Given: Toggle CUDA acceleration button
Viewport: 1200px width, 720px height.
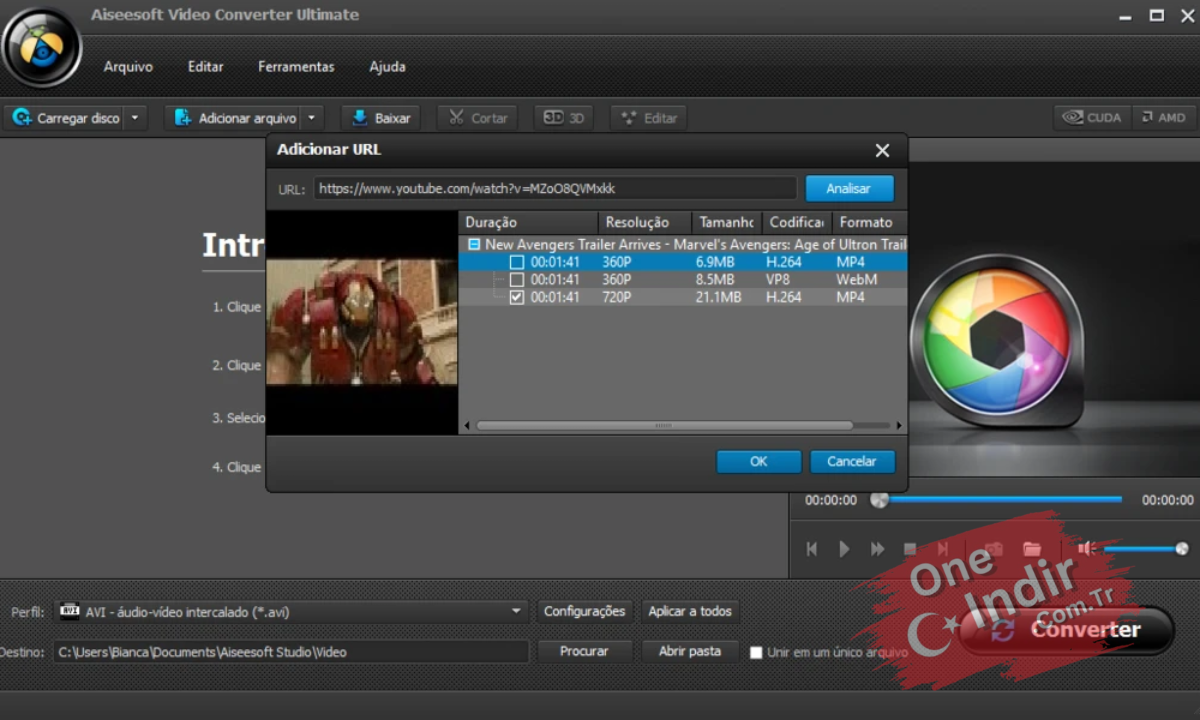Looking at the screenshot, I should coord(1092,117).
